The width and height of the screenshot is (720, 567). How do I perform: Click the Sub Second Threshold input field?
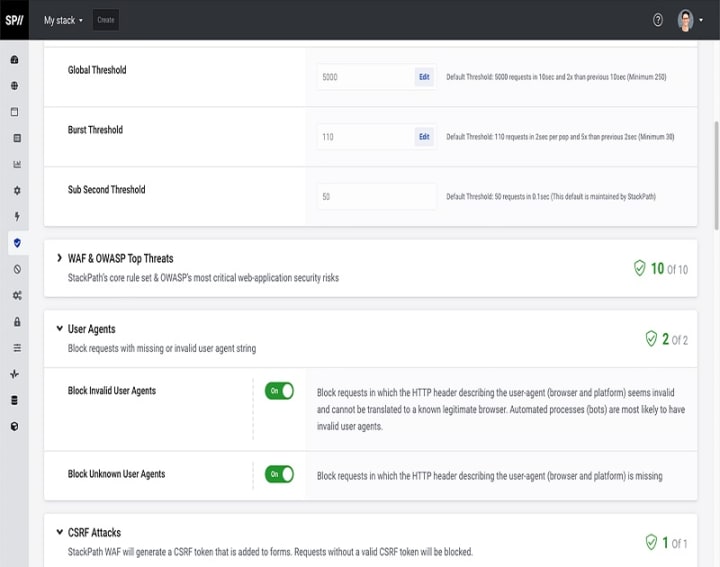[376, 197]
